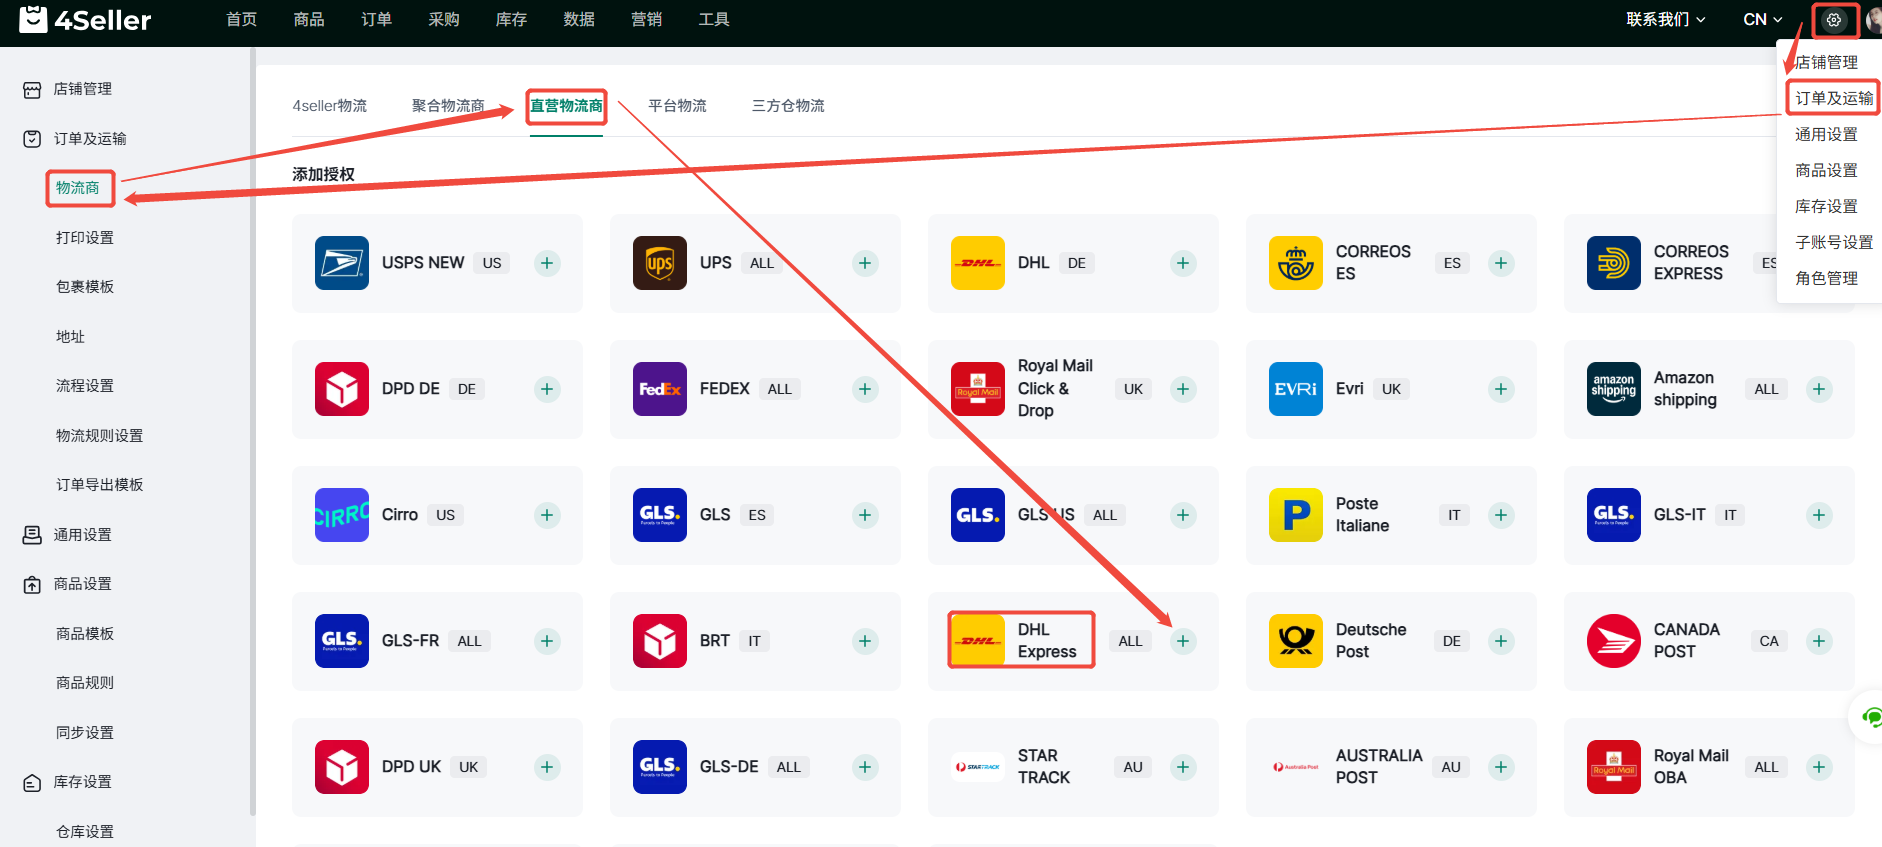Click the plus icon for DHL DE
Image resolution: width=1882 pixels, height=847 pixels.
(x=1183, y=263)
